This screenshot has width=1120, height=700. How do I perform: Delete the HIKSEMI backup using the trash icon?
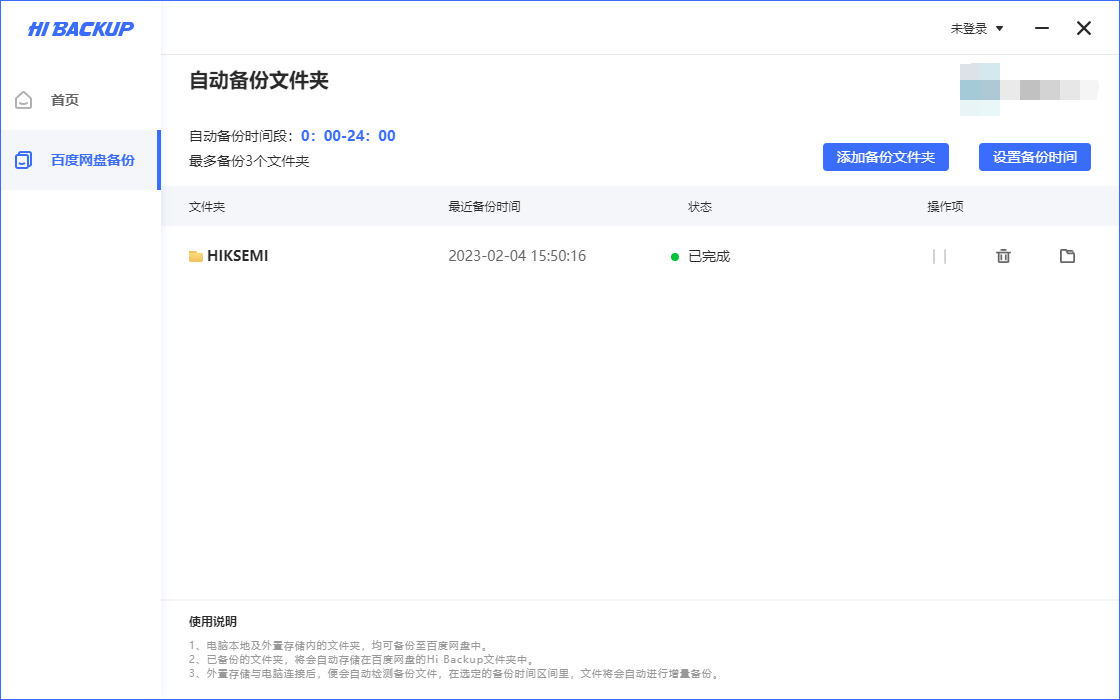click(1003, 256)
